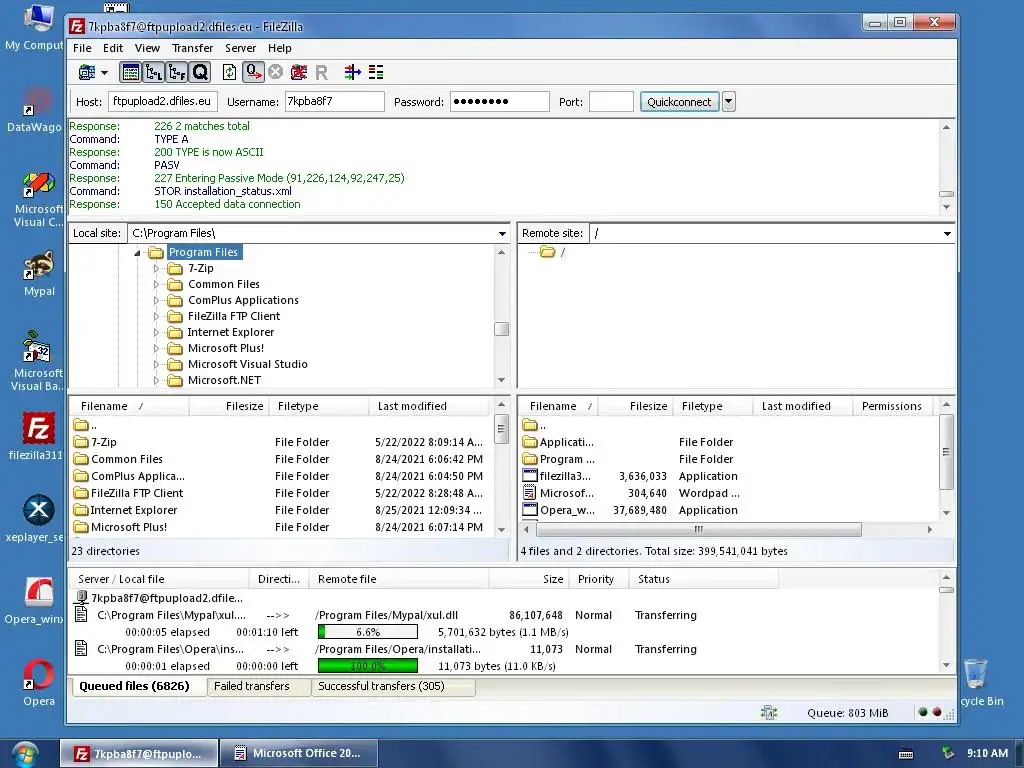Screen dimensions: 1024x768
Task: Focus the Port field
Action: (x=611, y=101)
